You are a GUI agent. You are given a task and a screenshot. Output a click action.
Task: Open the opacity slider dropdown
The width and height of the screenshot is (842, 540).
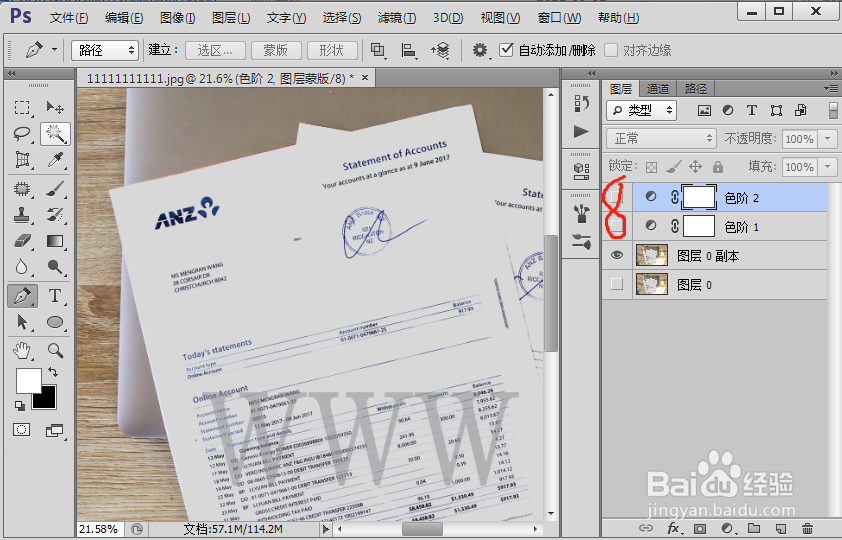point(828,138)
